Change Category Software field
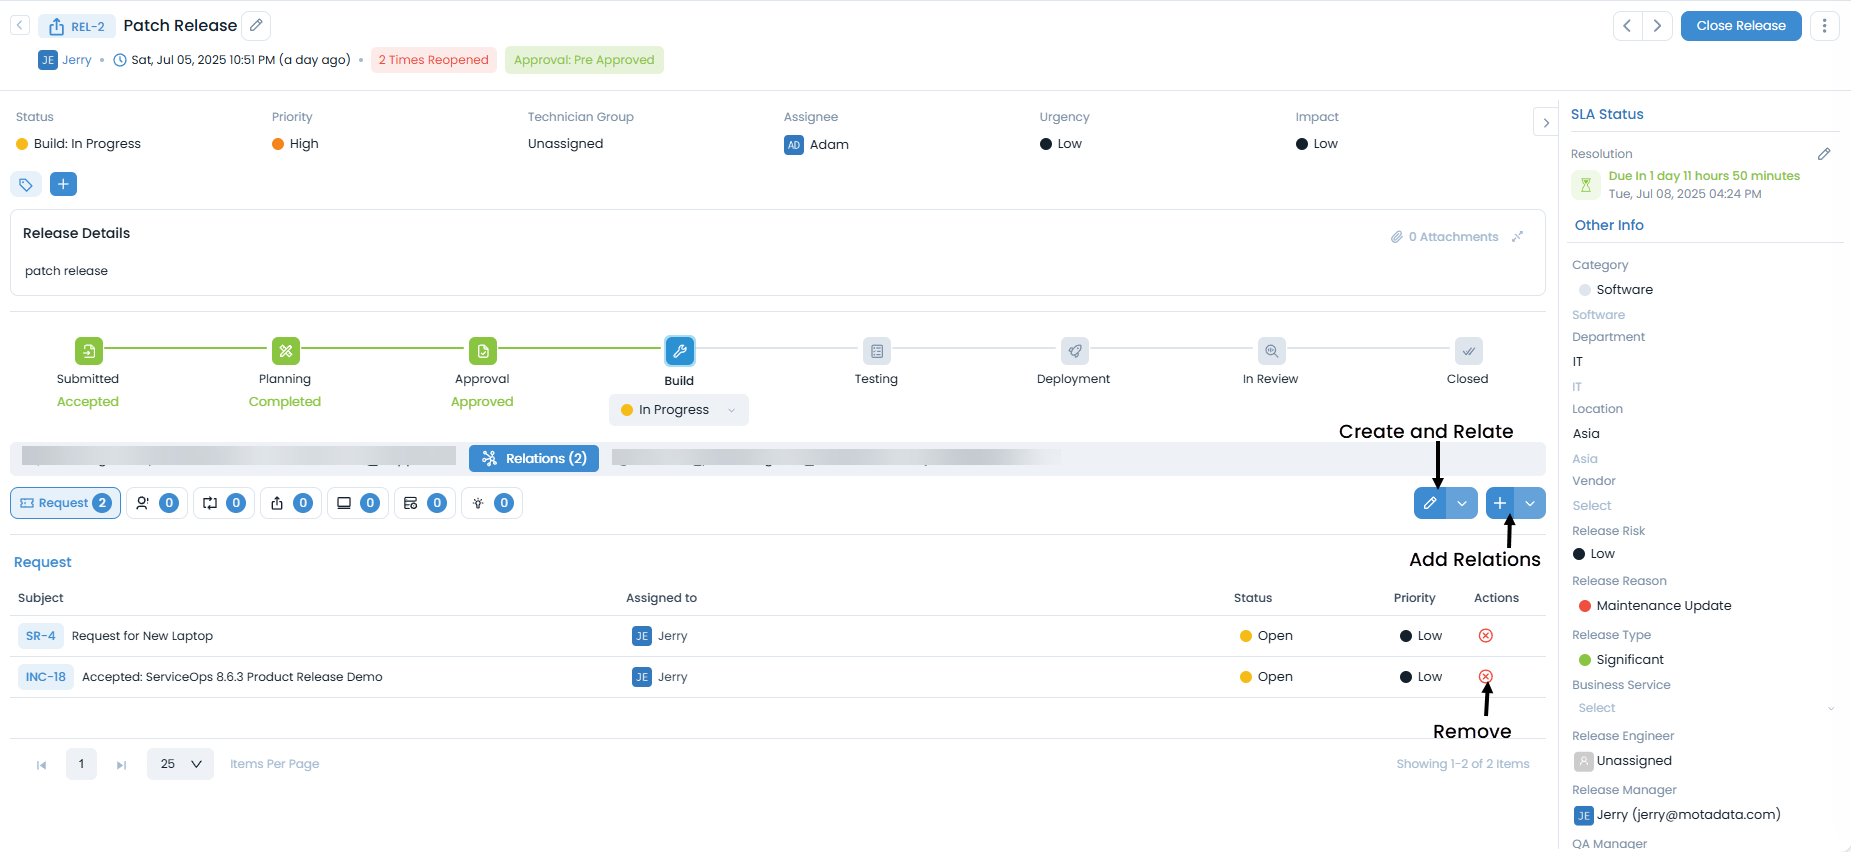The width and height of the screenshot is (1851, 852). point(1615,290)
